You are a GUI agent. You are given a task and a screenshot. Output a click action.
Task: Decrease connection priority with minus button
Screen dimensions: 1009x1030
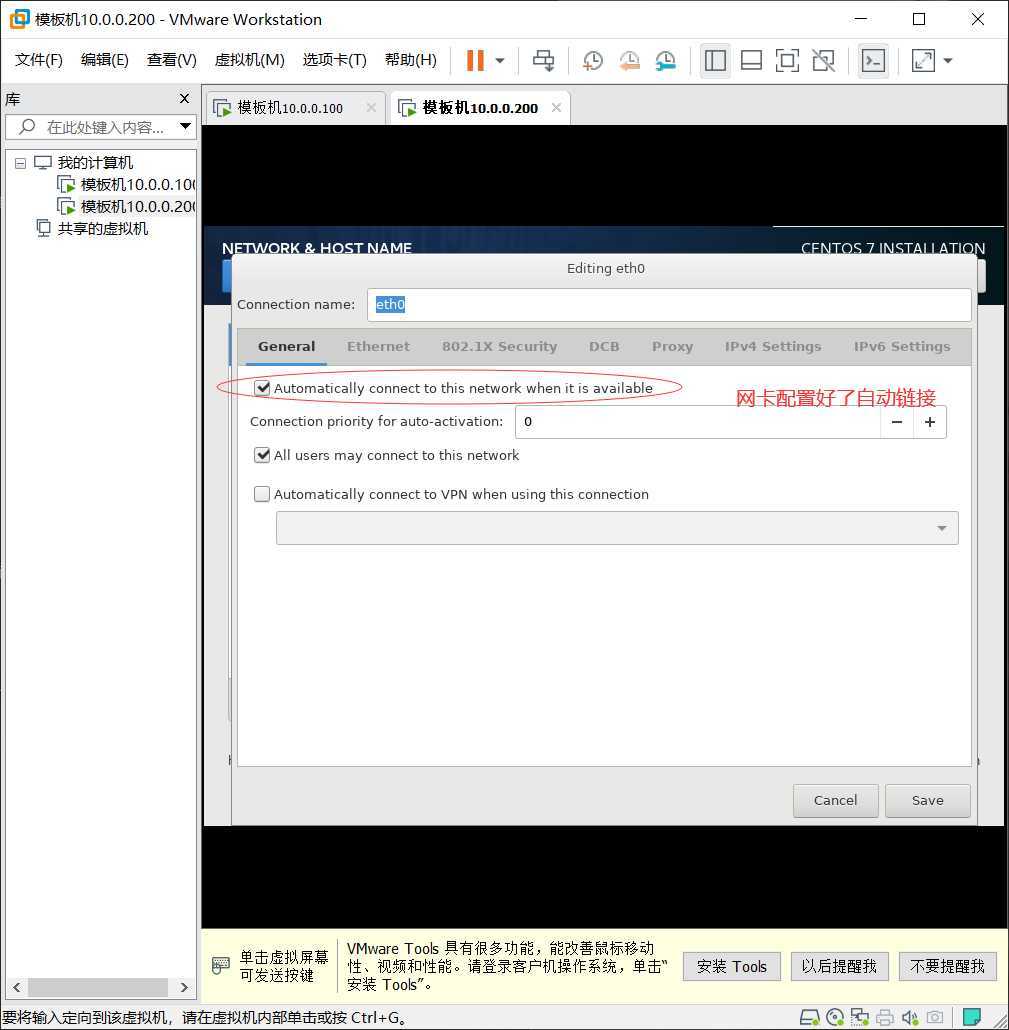pos(897,422)
